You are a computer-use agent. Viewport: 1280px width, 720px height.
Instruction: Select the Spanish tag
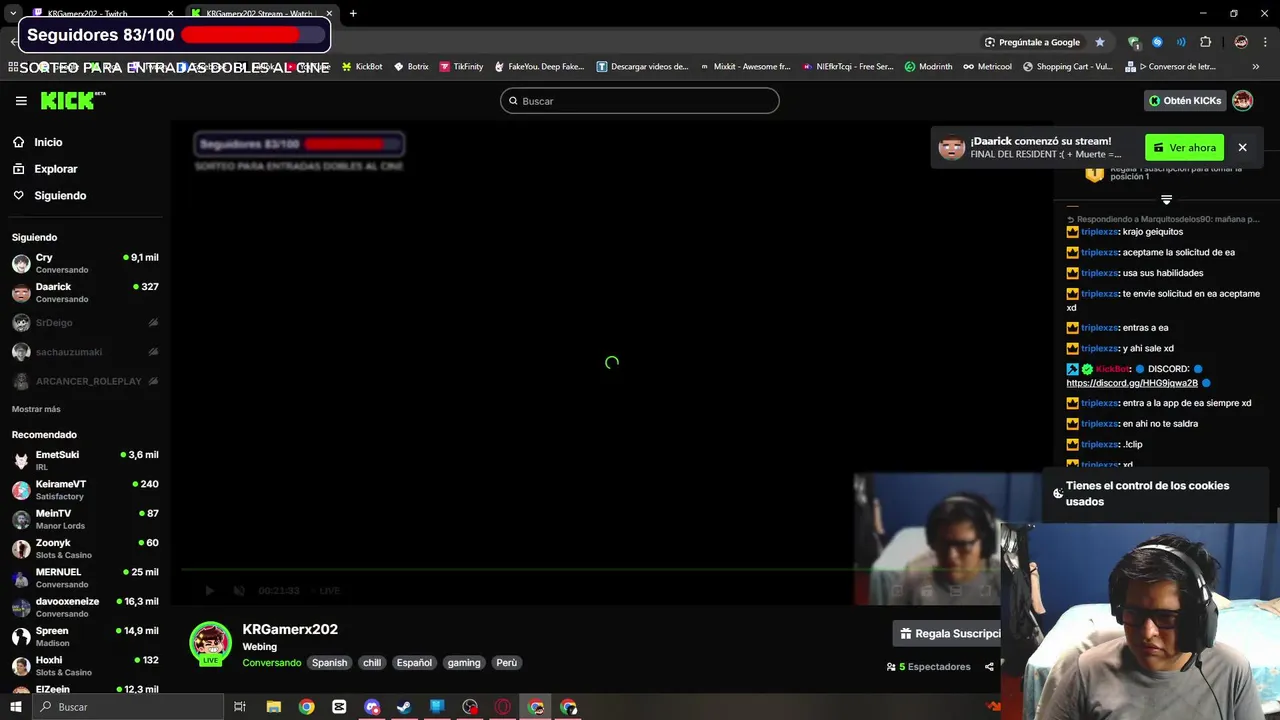(x=329, y=663)
